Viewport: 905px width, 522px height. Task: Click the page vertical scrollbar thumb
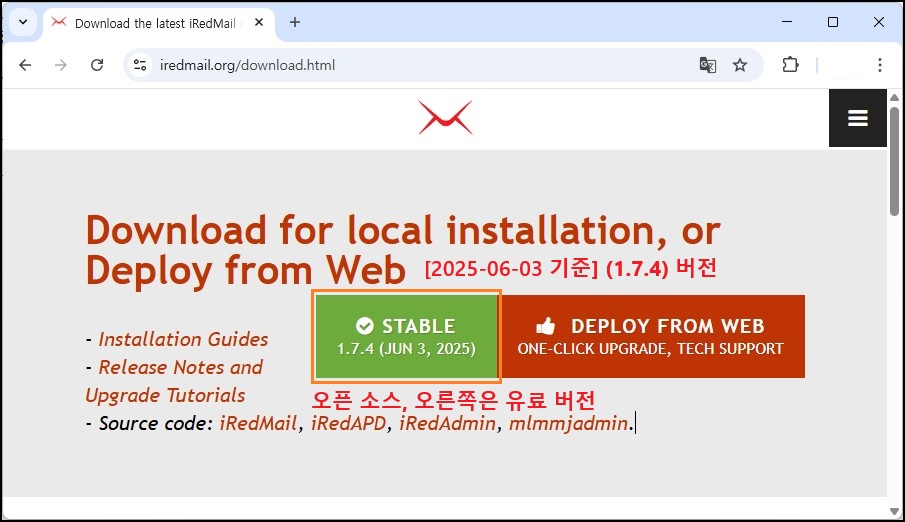894,161
